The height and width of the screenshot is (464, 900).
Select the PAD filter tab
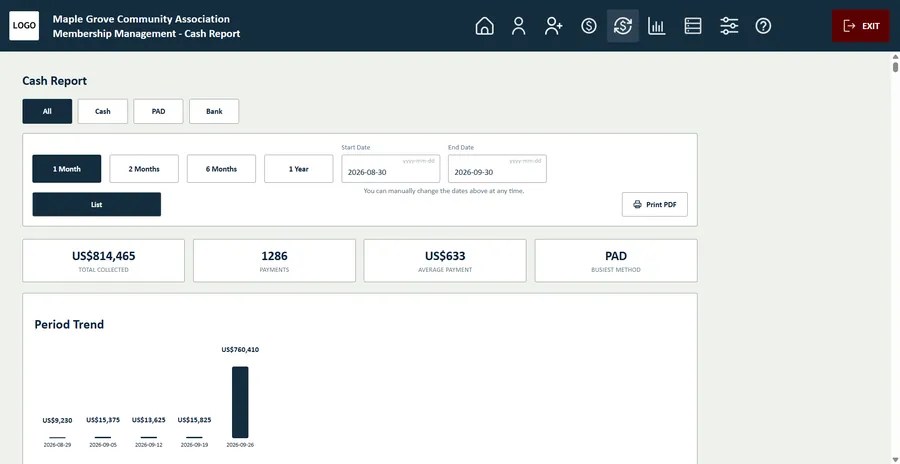(x=158, y=111)
